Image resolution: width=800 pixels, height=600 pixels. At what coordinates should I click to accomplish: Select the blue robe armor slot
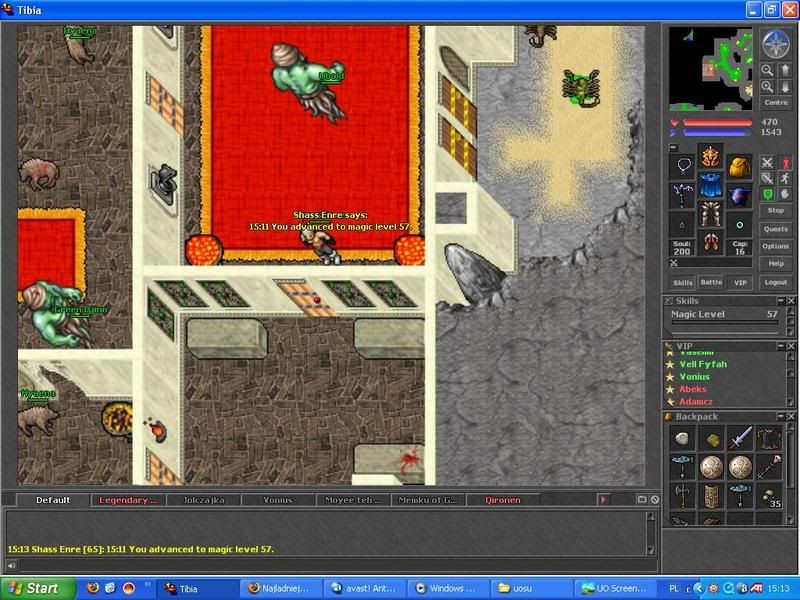(x=711, y=185)
